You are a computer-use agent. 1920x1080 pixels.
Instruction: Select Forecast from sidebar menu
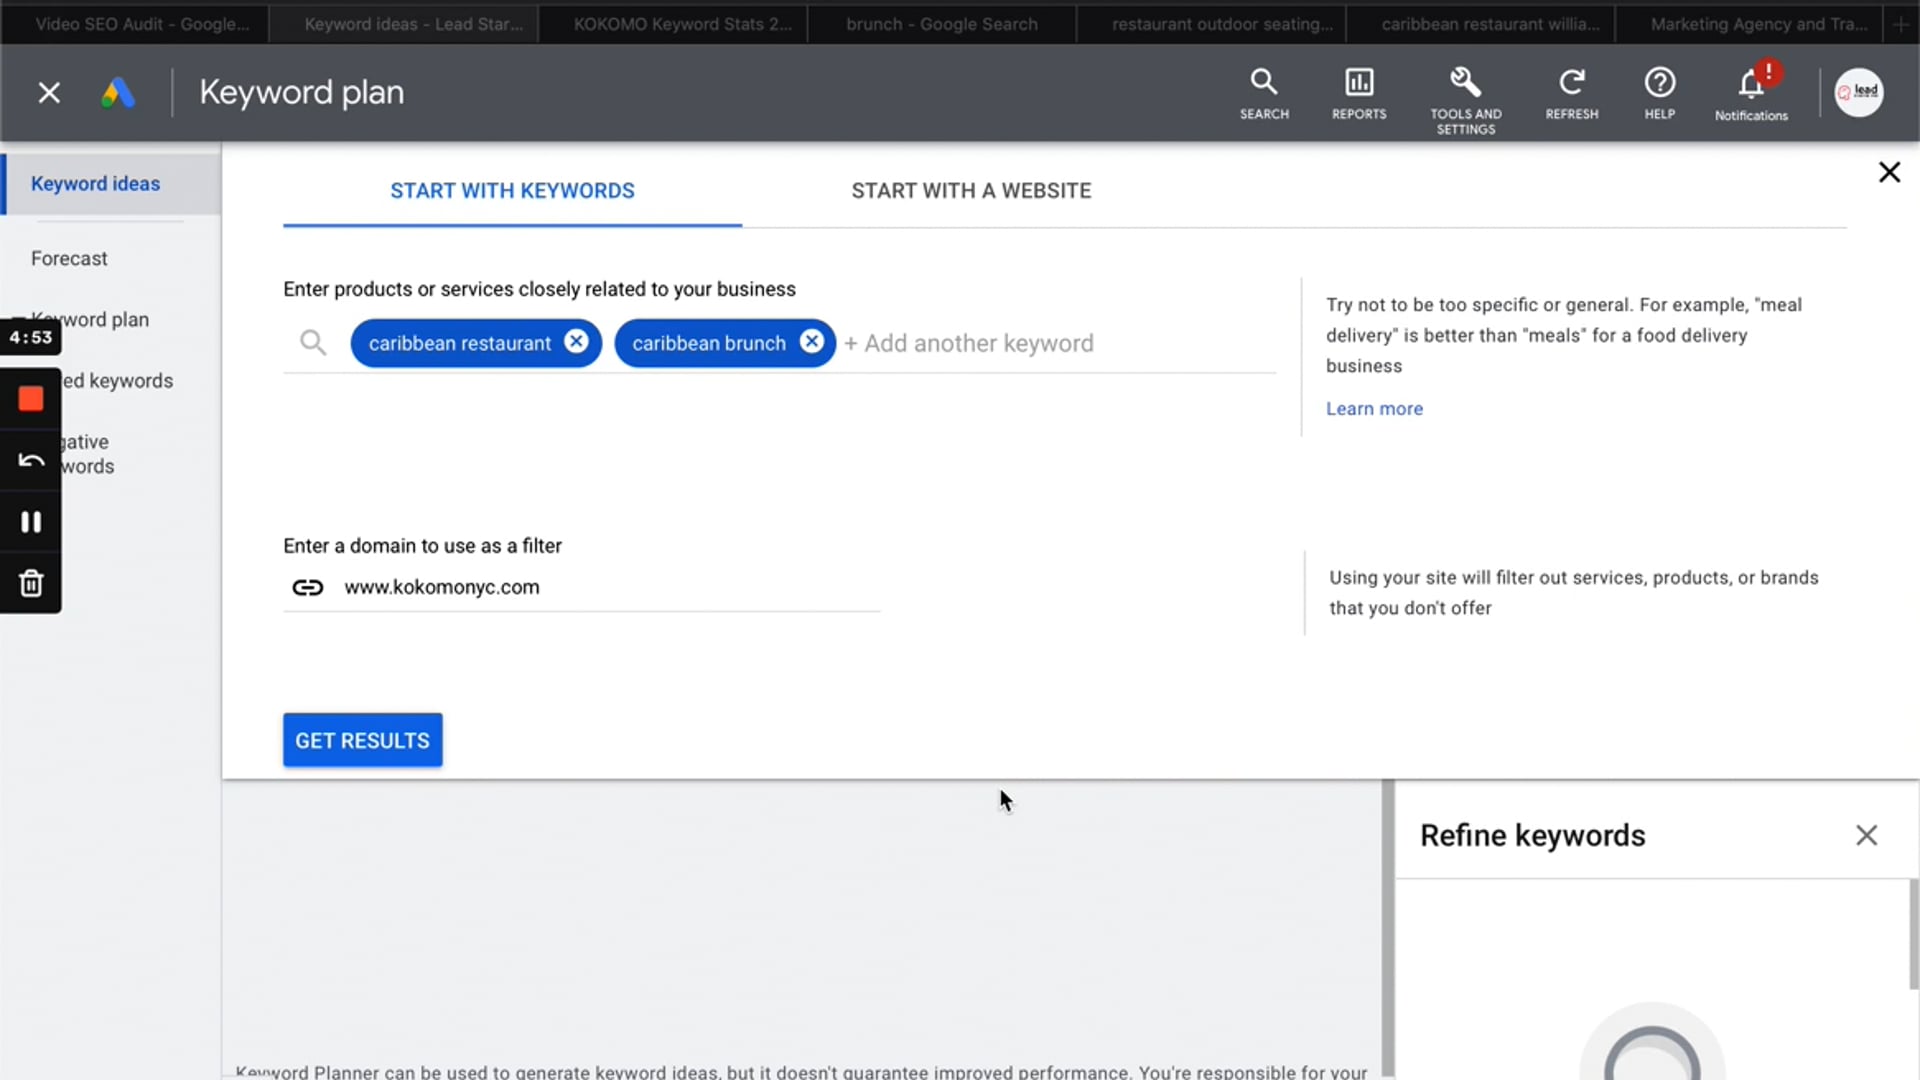(69, 258)
